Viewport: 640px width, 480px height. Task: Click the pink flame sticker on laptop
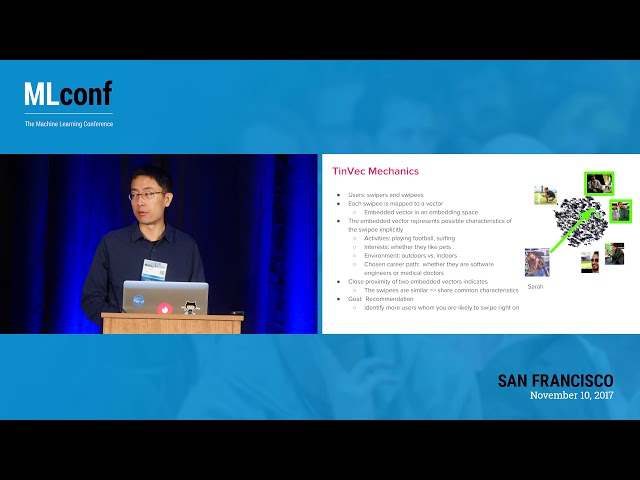(164, 309)
